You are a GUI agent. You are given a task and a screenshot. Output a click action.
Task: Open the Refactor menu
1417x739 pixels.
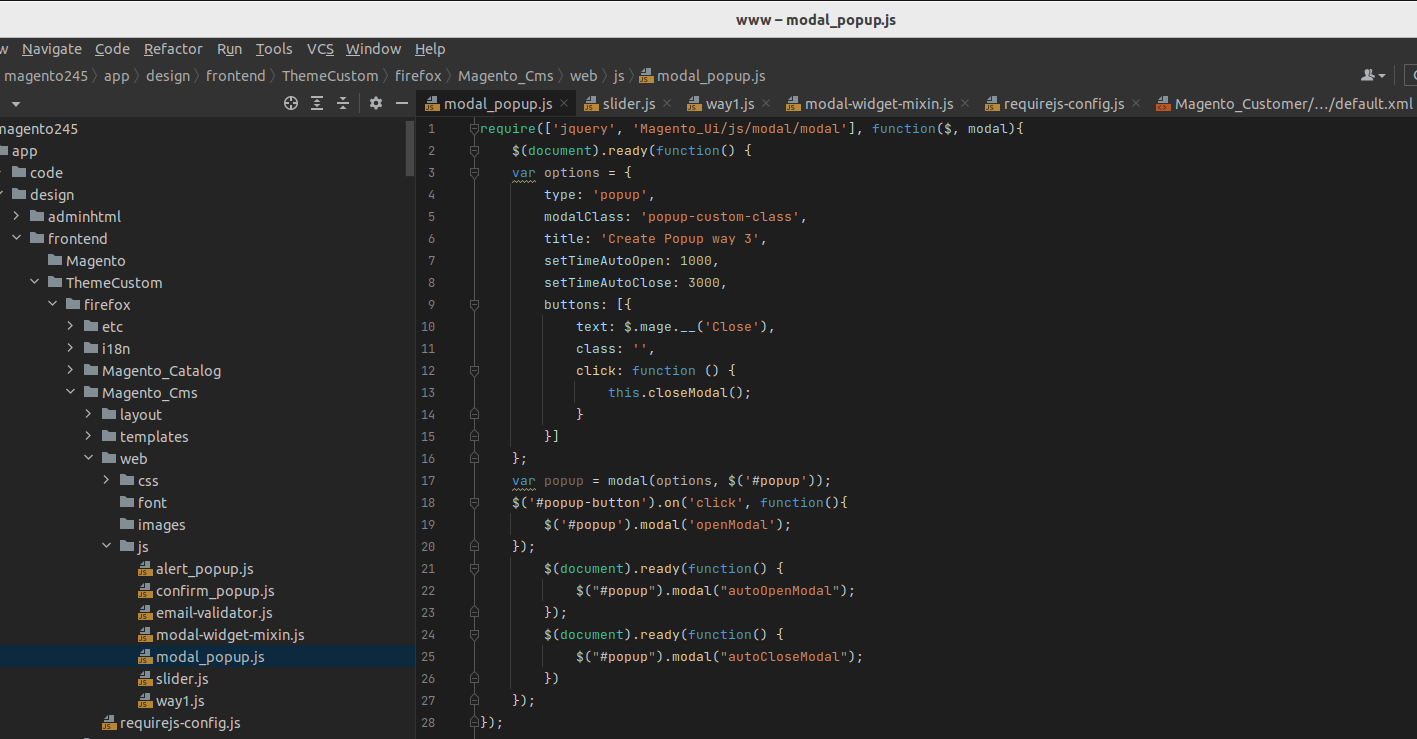click(x=173, y=49)
